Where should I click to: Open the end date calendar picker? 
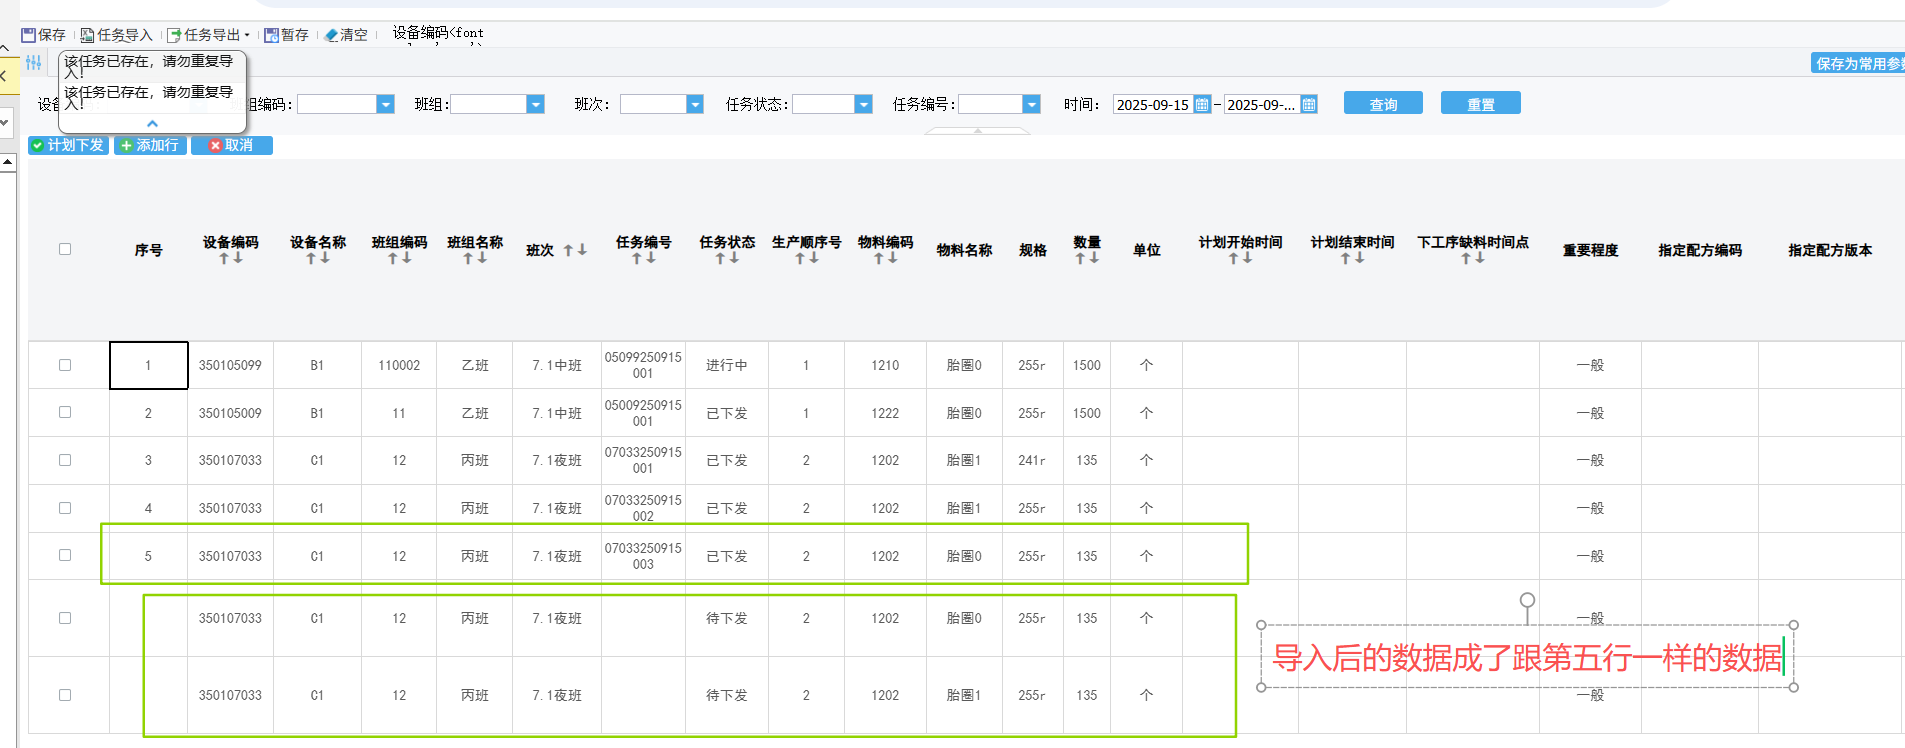1309,104
